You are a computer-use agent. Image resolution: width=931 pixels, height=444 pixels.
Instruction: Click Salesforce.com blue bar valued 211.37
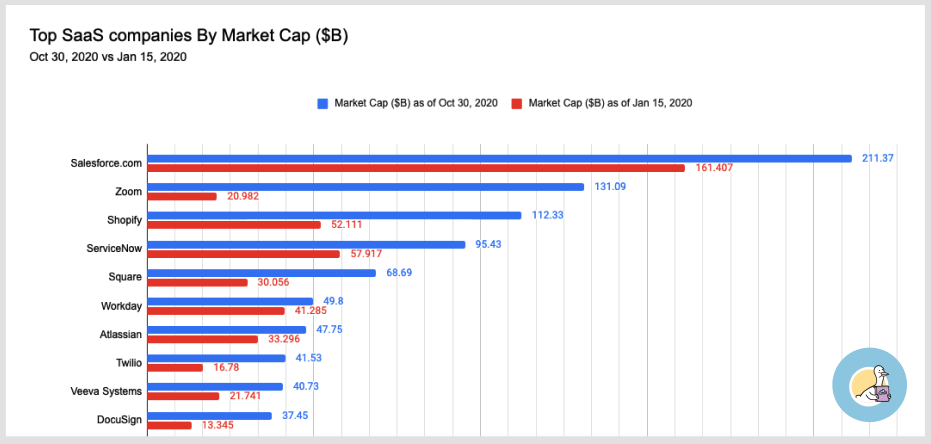coord(499,158)
